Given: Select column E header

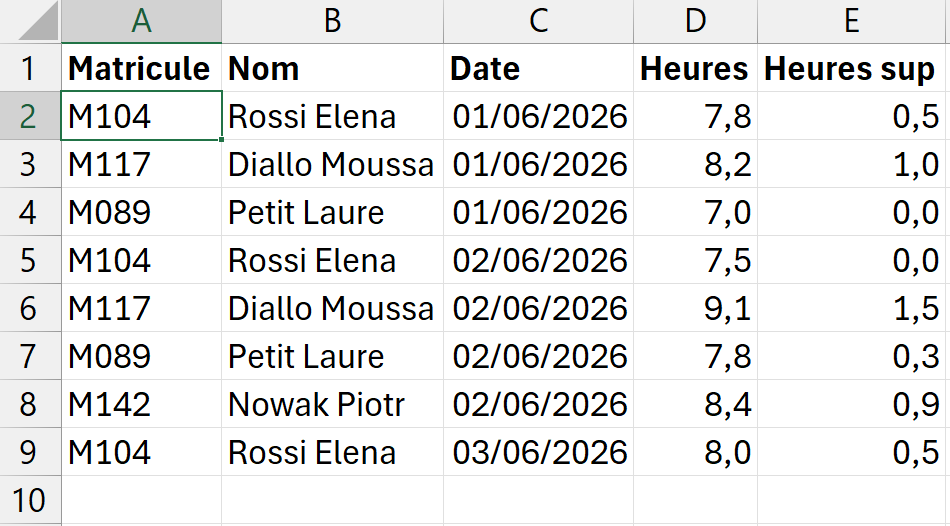Looking at the screenshot, I should tap(854, 21).
